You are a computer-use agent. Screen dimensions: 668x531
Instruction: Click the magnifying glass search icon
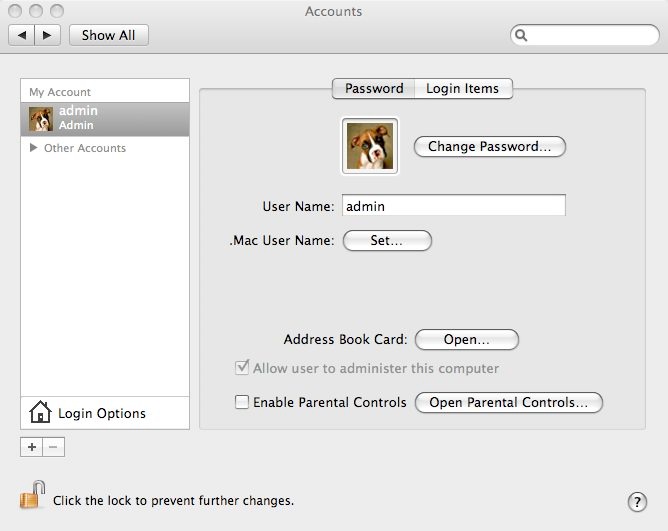[521, 35]
